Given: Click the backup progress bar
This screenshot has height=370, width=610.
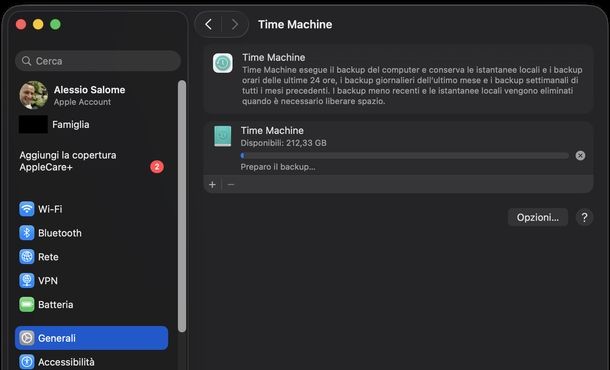Looking at the screenshot, I should coord(405,156).
